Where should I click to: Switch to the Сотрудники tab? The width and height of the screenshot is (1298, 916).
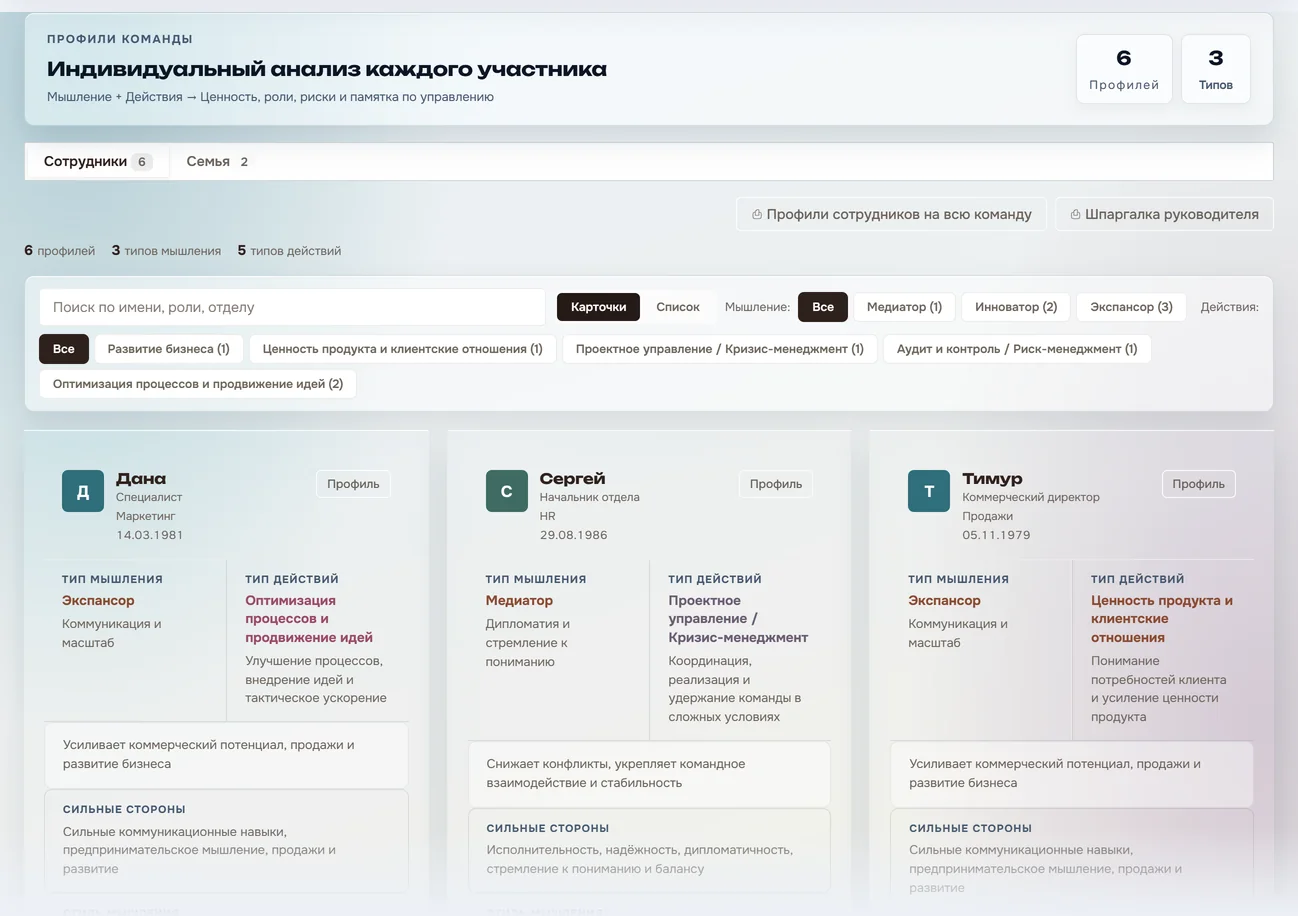point(97,161)
